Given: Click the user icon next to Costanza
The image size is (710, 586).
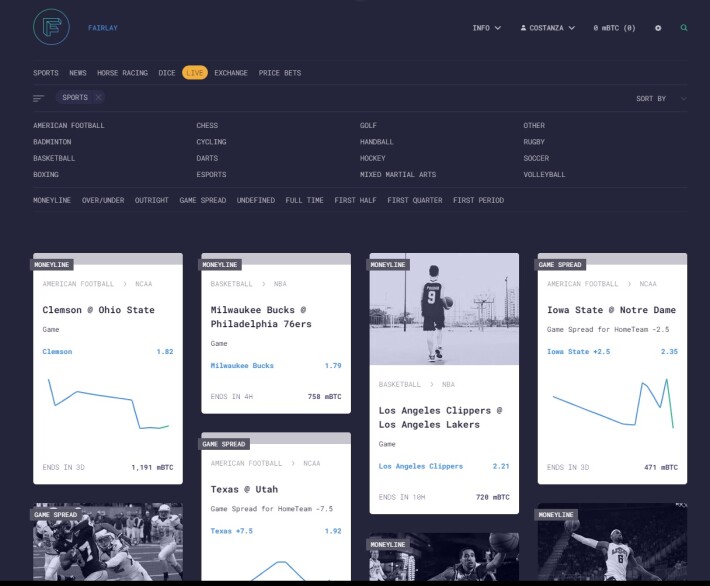Looking at the screenshot, I should tap(523, 28).
